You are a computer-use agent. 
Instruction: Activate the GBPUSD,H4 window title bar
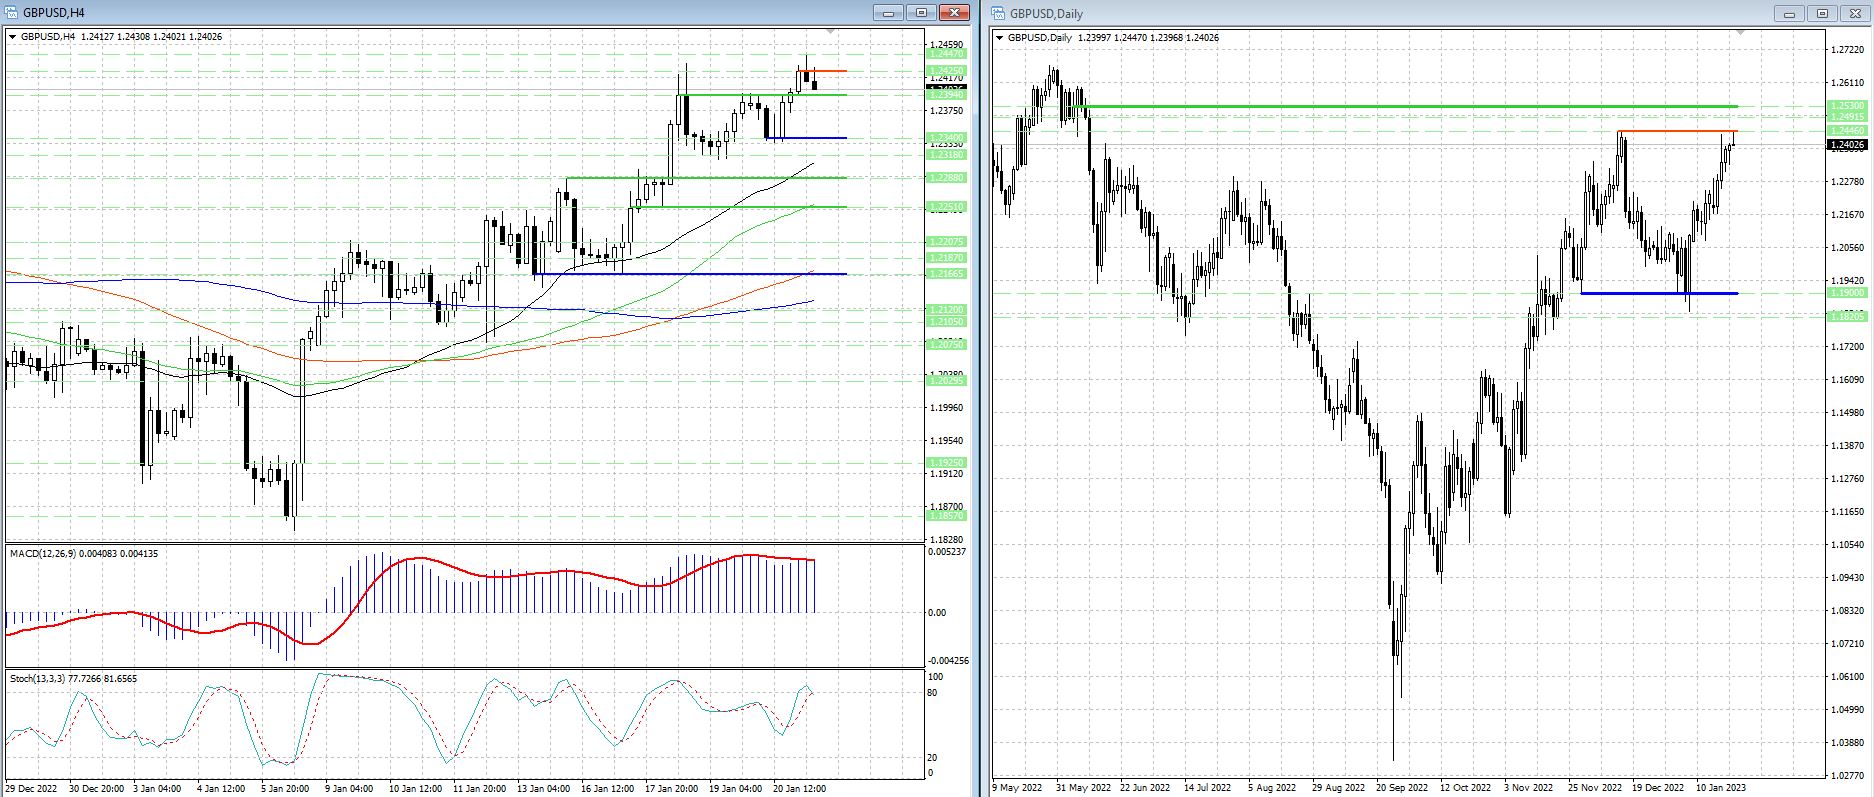(400, 13)
